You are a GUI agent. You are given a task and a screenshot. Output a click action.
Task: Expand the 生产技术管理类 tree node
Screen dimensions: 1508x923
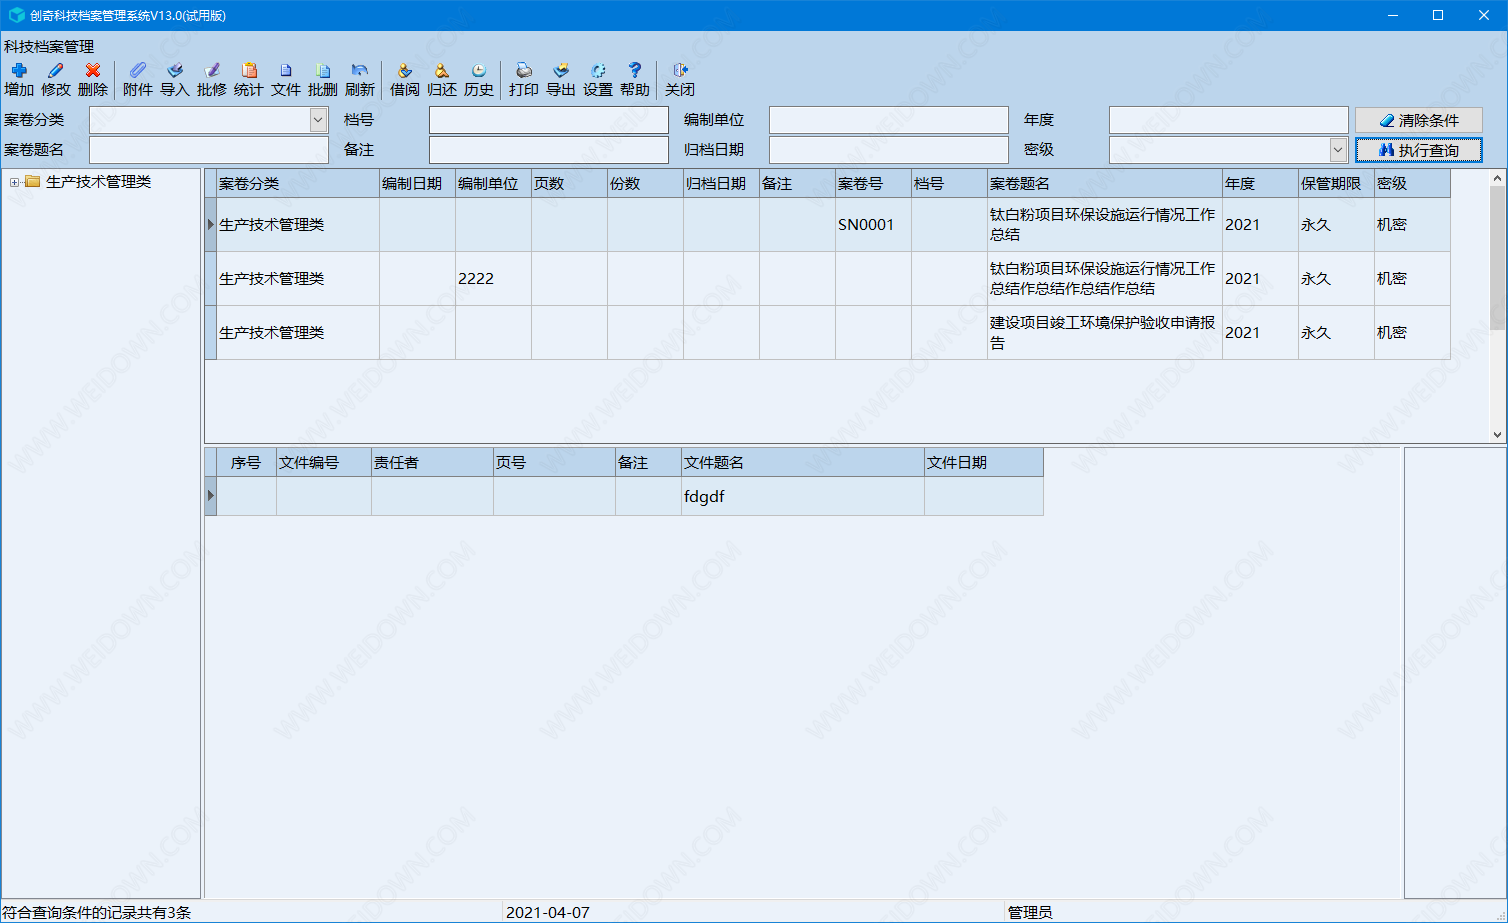[x=15, y=182]
